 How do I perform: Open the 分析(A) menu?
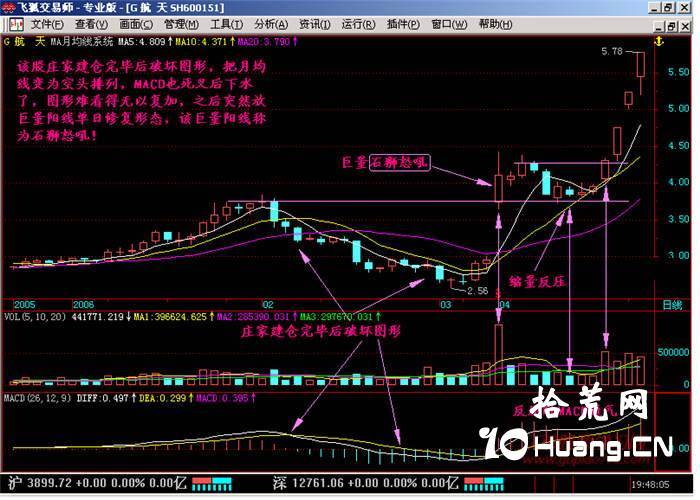point(271,24)
